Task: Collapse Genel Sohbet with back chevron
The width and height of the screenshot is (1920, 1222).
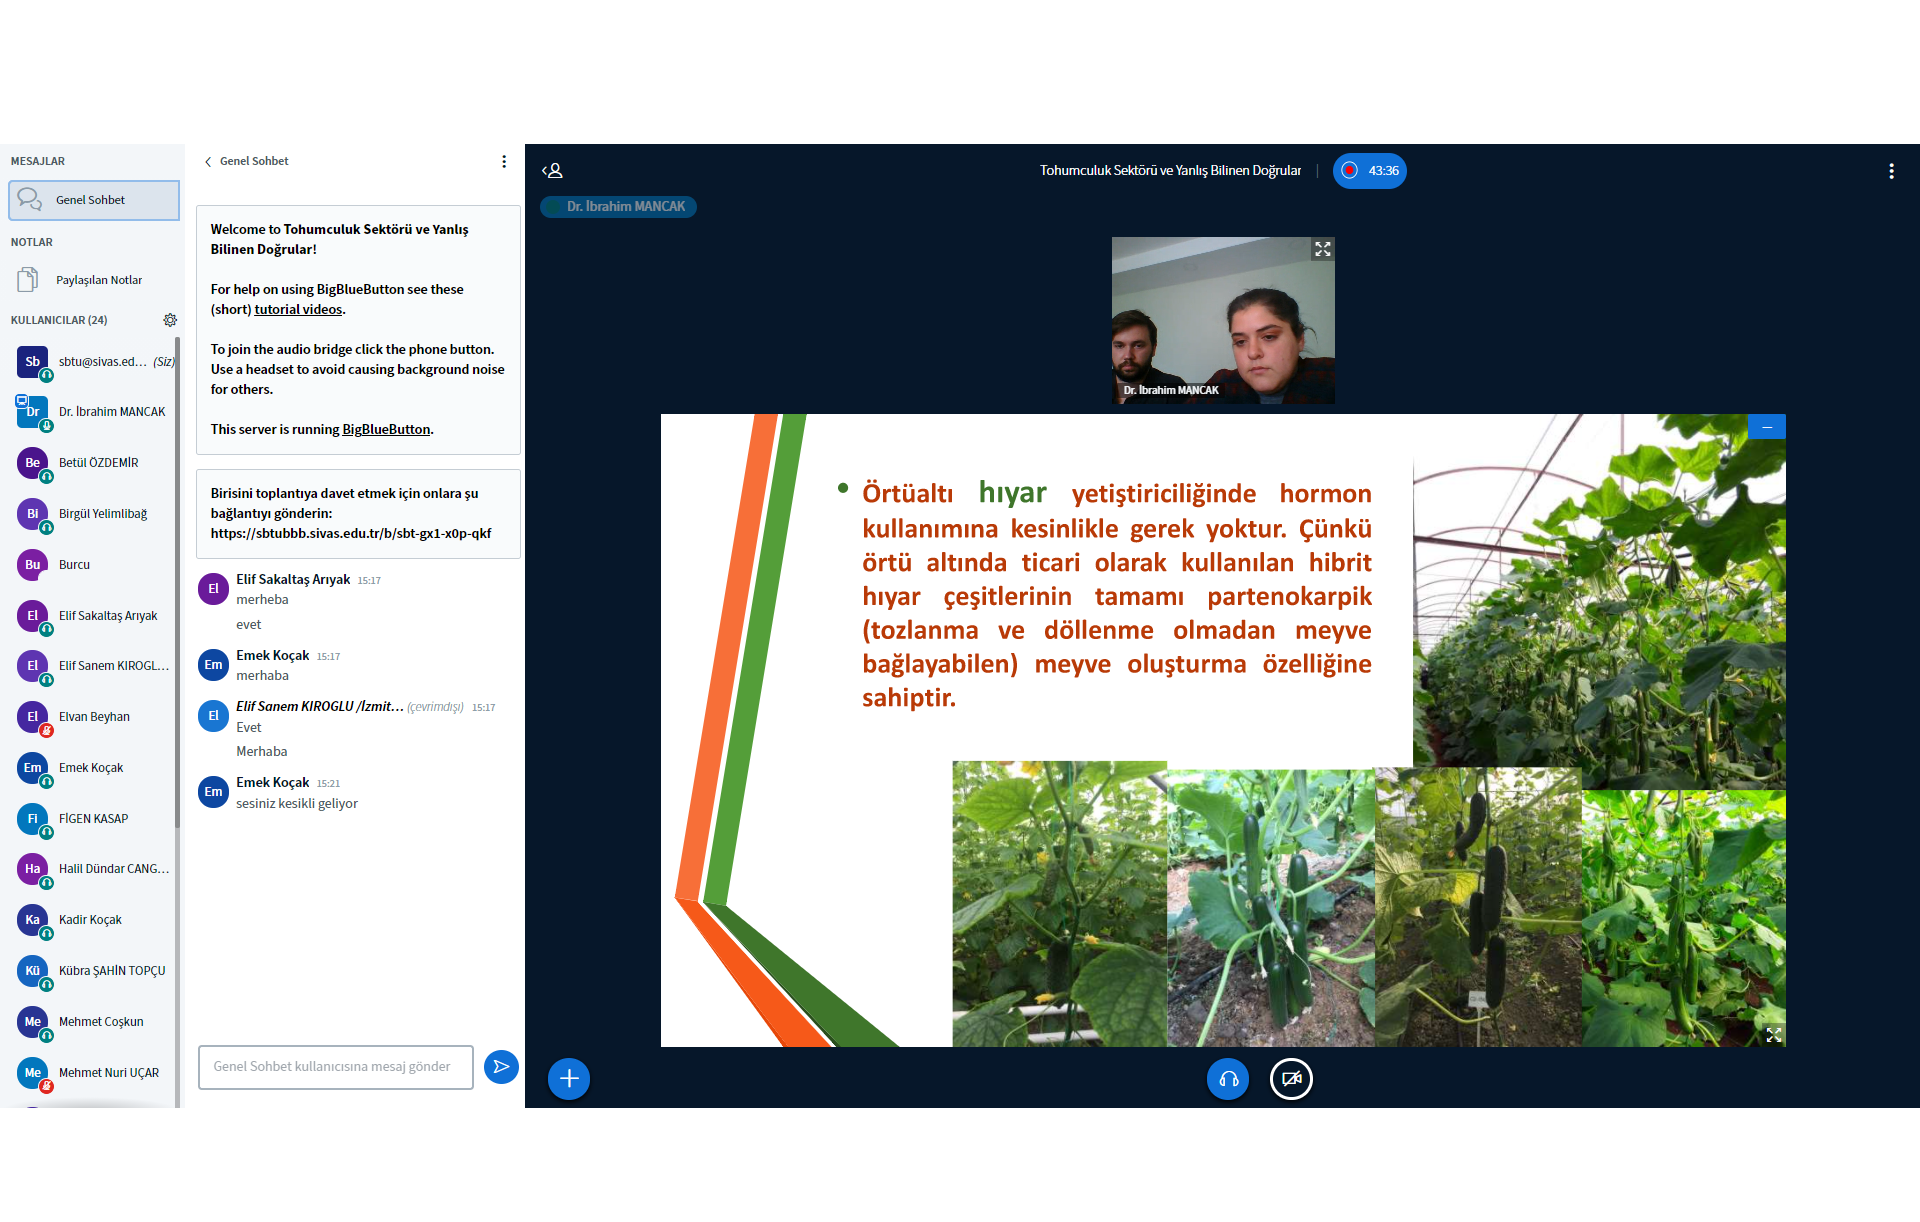Action: (x=208, y=161)
